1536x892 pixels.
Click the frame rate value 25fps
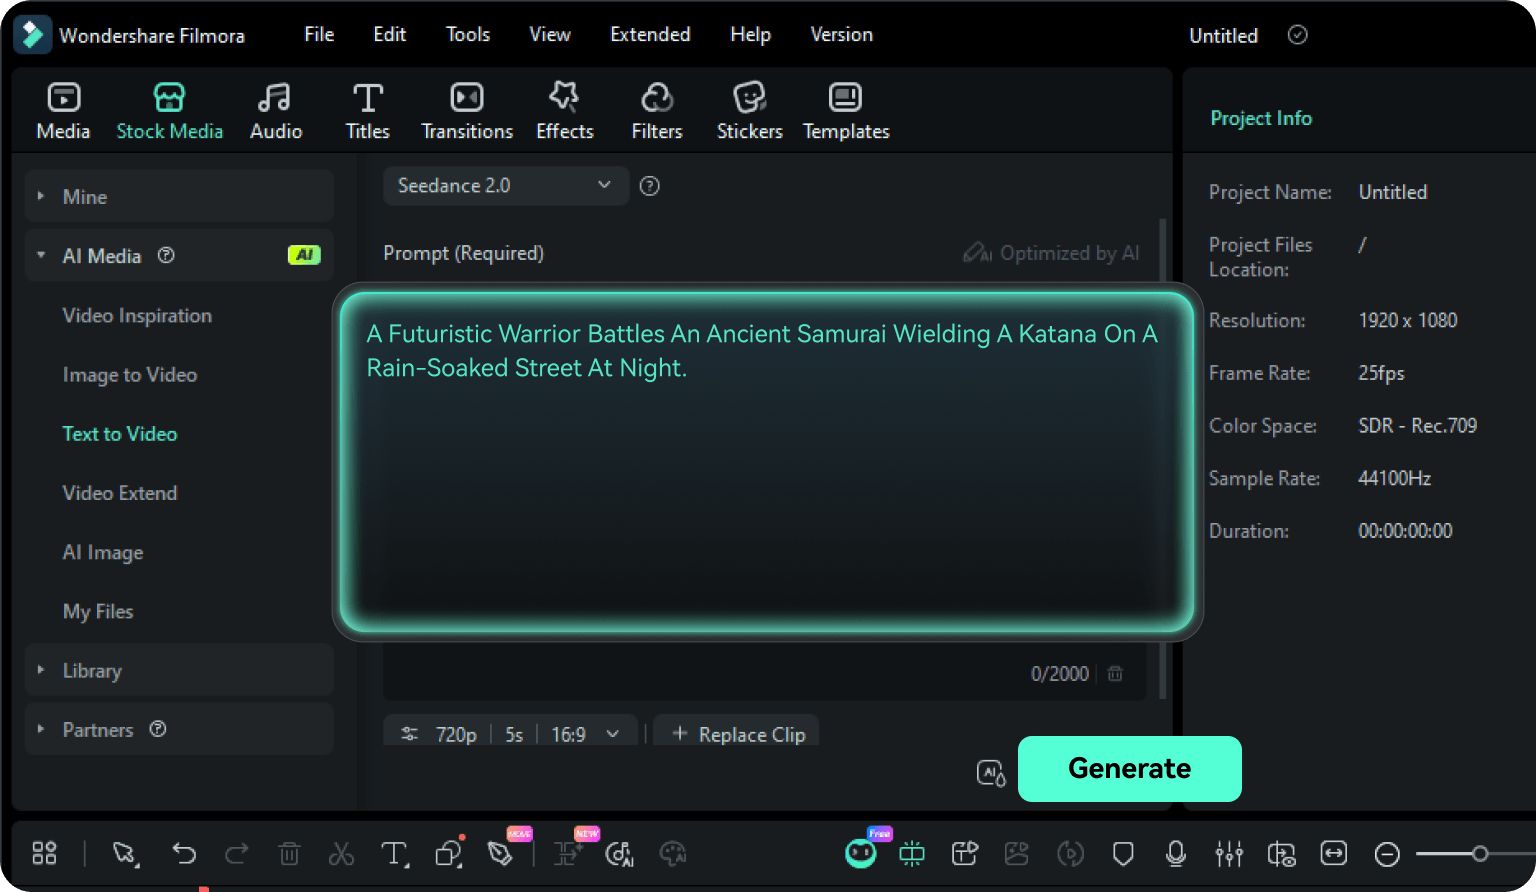1381,373
